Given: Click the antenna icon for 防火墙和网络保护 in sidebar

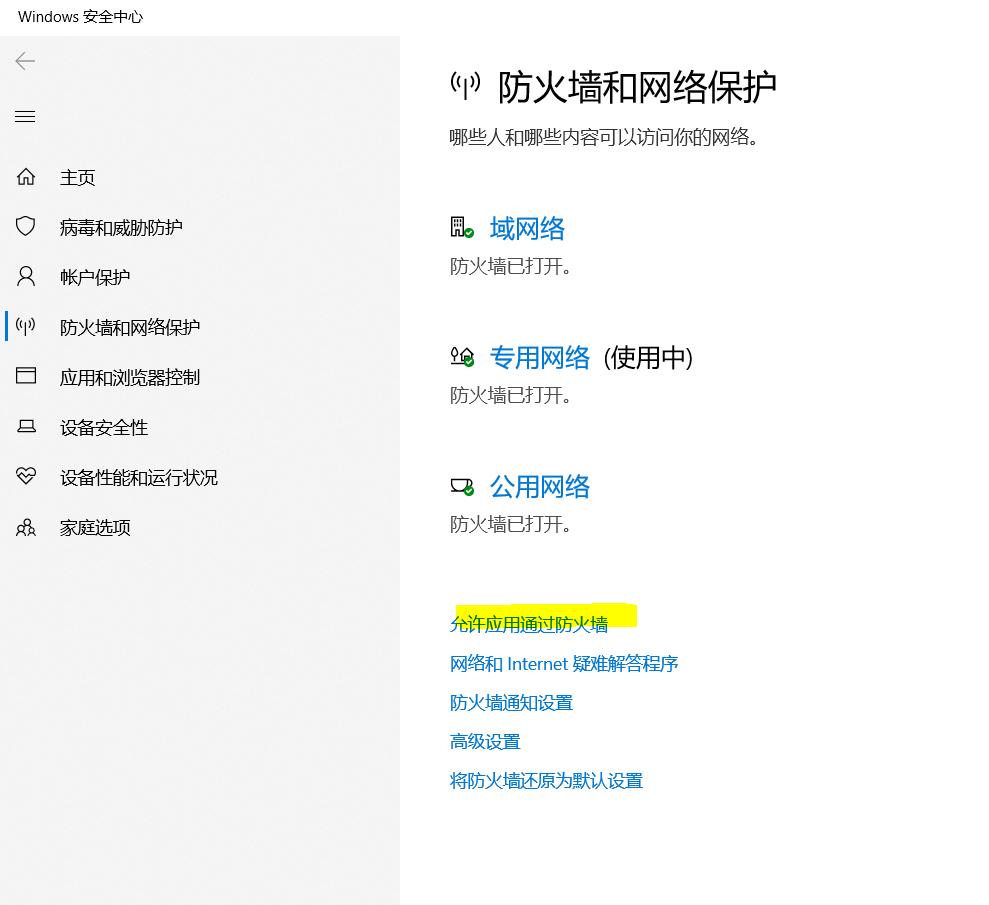Looking at the screenshot, I should pyautogui.click(x=26, y=326).
